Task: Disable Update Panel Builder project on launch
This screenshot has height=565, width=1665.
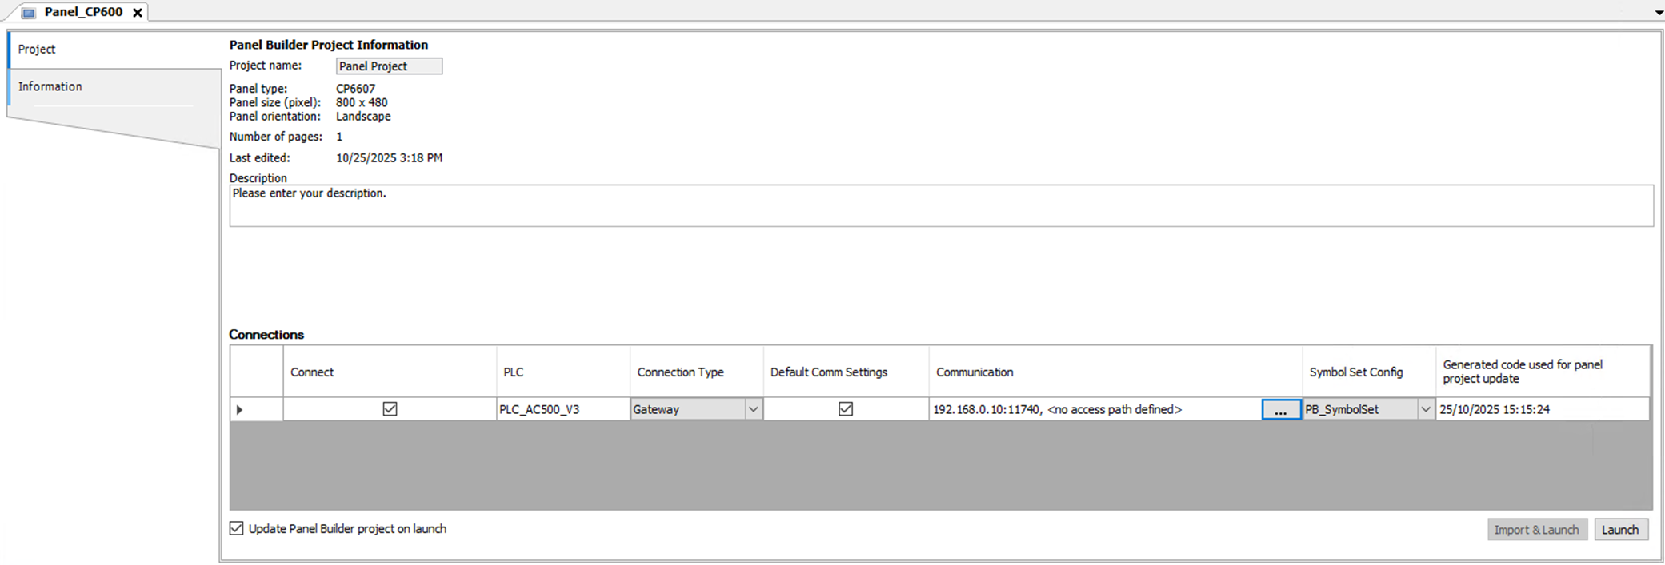Action: pyautogui.click(x=237, y=529)
